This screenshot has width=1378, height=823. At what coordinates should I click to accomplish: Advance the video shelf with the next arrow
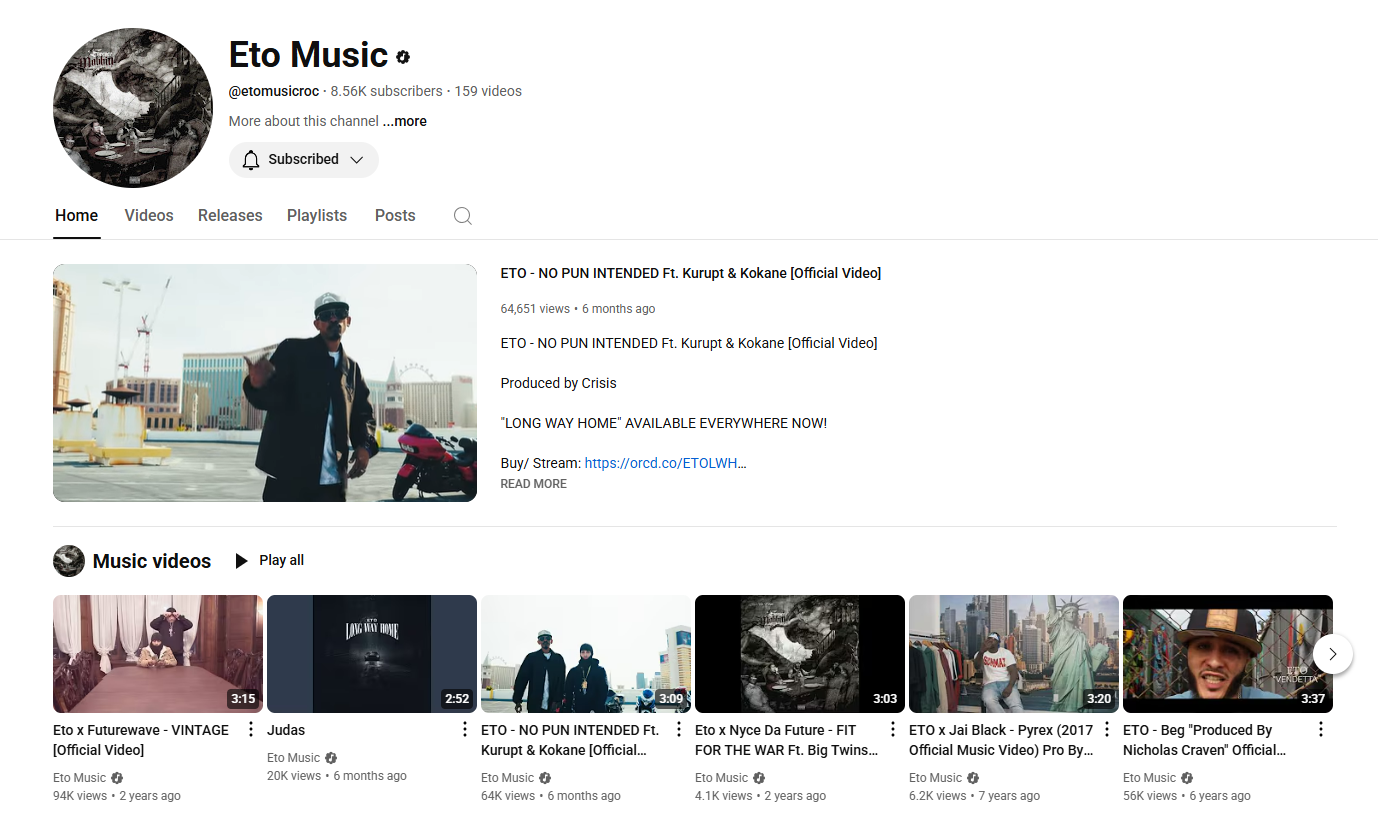[x=1332, y=654]
